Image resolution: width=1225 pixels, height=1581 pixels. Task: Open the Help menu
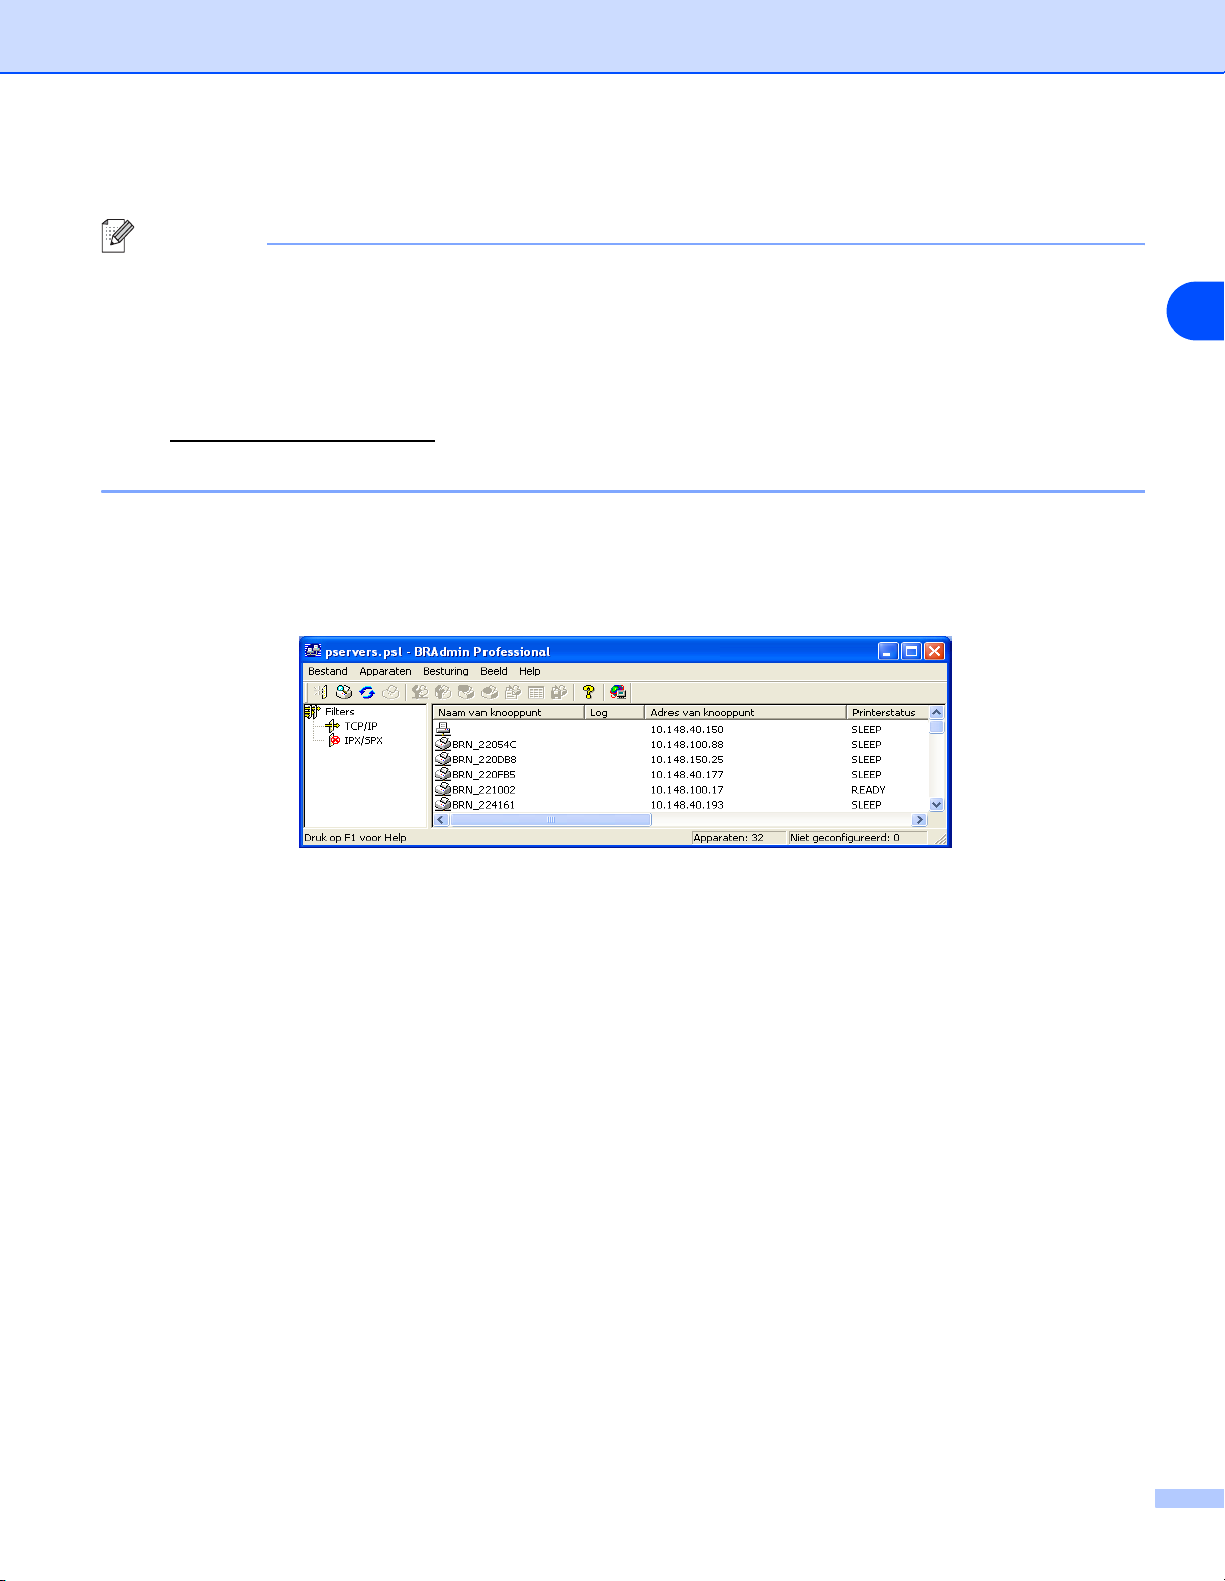coord(530,671)
